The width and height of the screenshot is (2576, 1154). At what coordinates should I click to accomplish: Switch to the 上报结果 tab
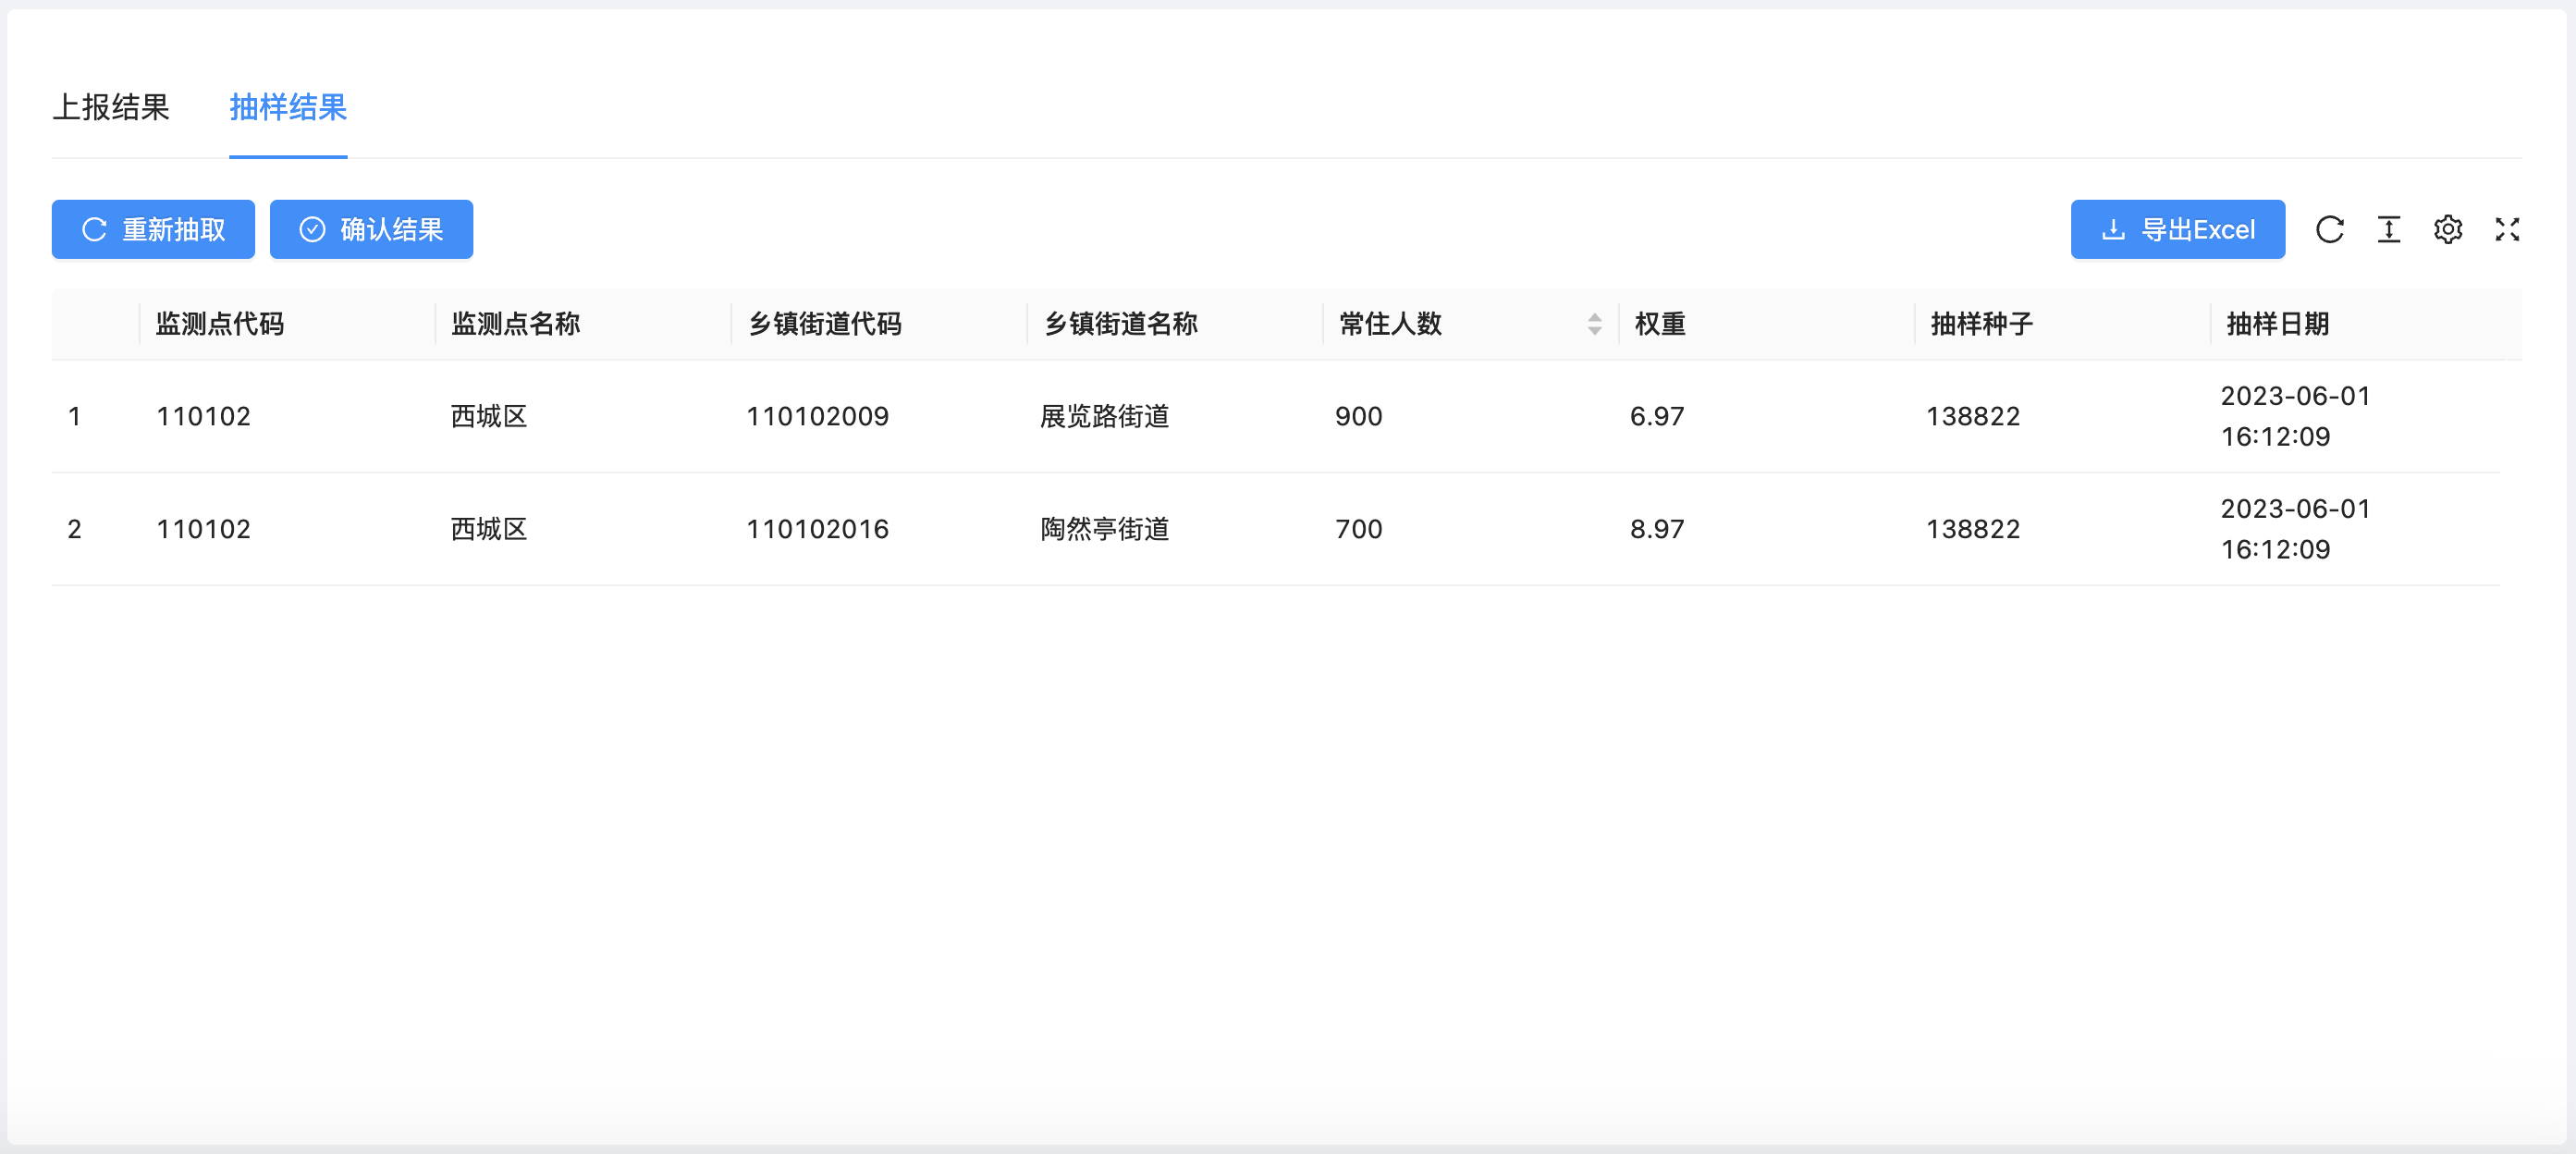pyautogui.click(x=111, y=107)
